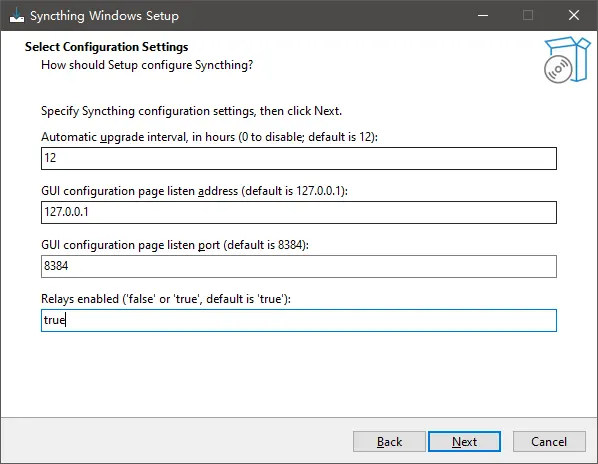Click 'Specify Syncthing configuration settings' instruction text
Screen dimensions: 598x464
pos(191,111)
